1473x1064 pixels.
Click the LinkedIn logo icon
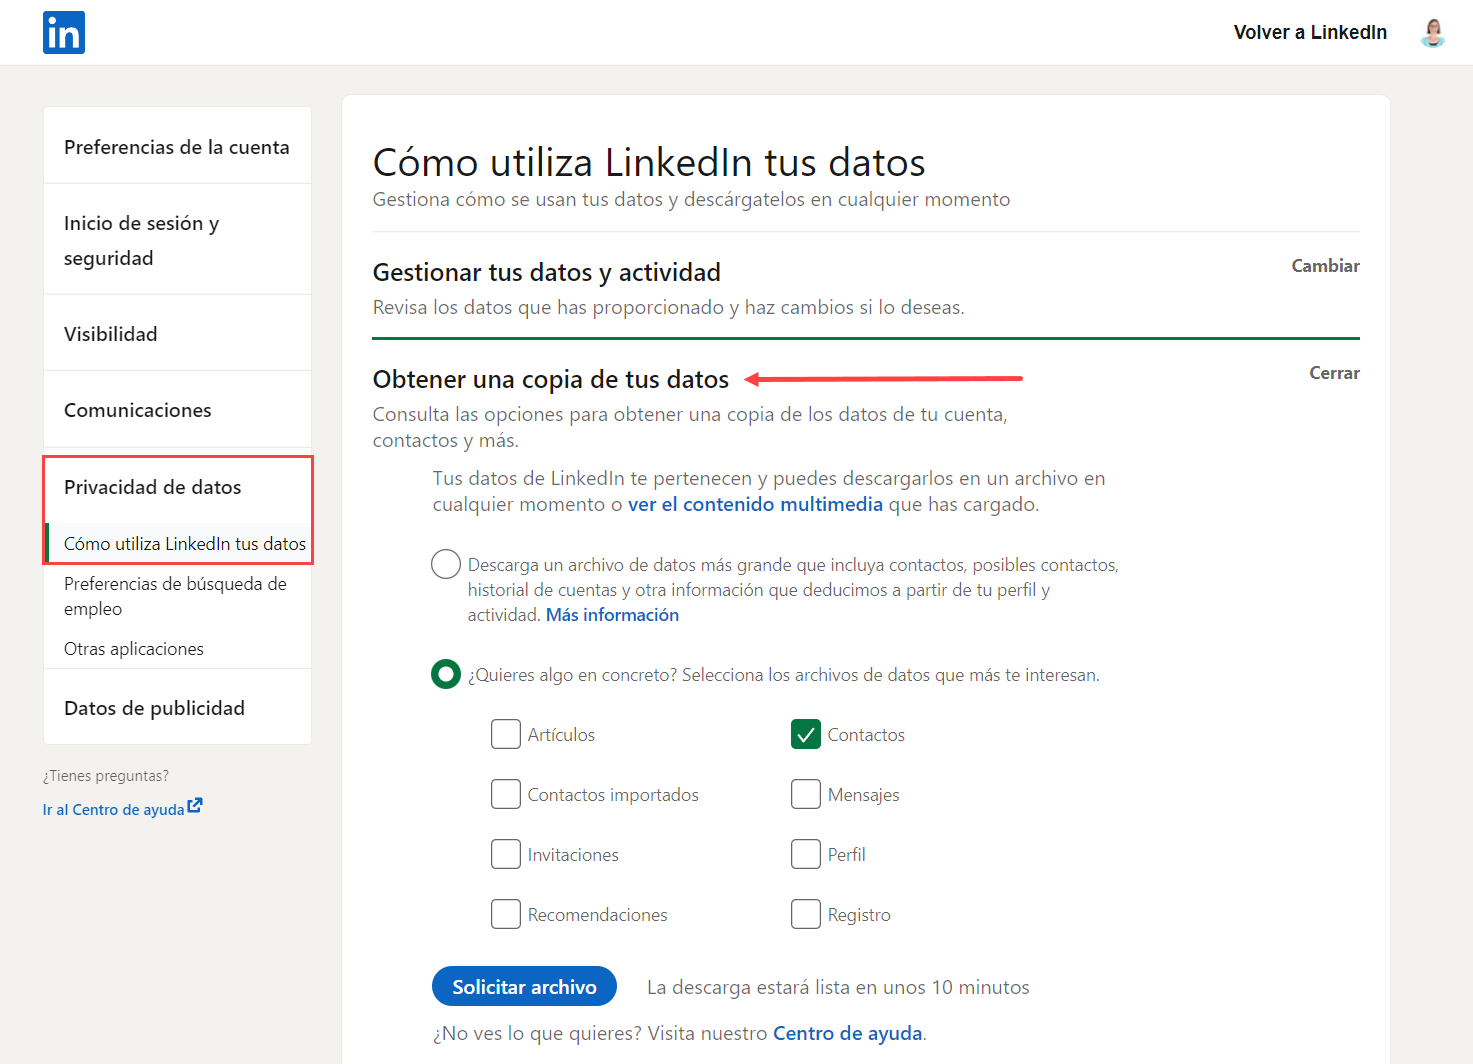pyautogui.click(x=64, y=32)
